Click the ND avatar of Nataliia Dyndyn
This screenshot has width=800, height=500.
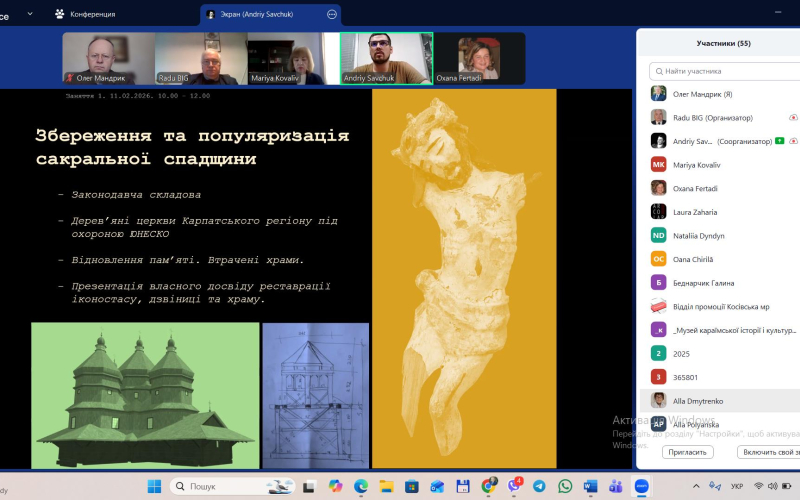pyautogui.click(x=658, y=235)
